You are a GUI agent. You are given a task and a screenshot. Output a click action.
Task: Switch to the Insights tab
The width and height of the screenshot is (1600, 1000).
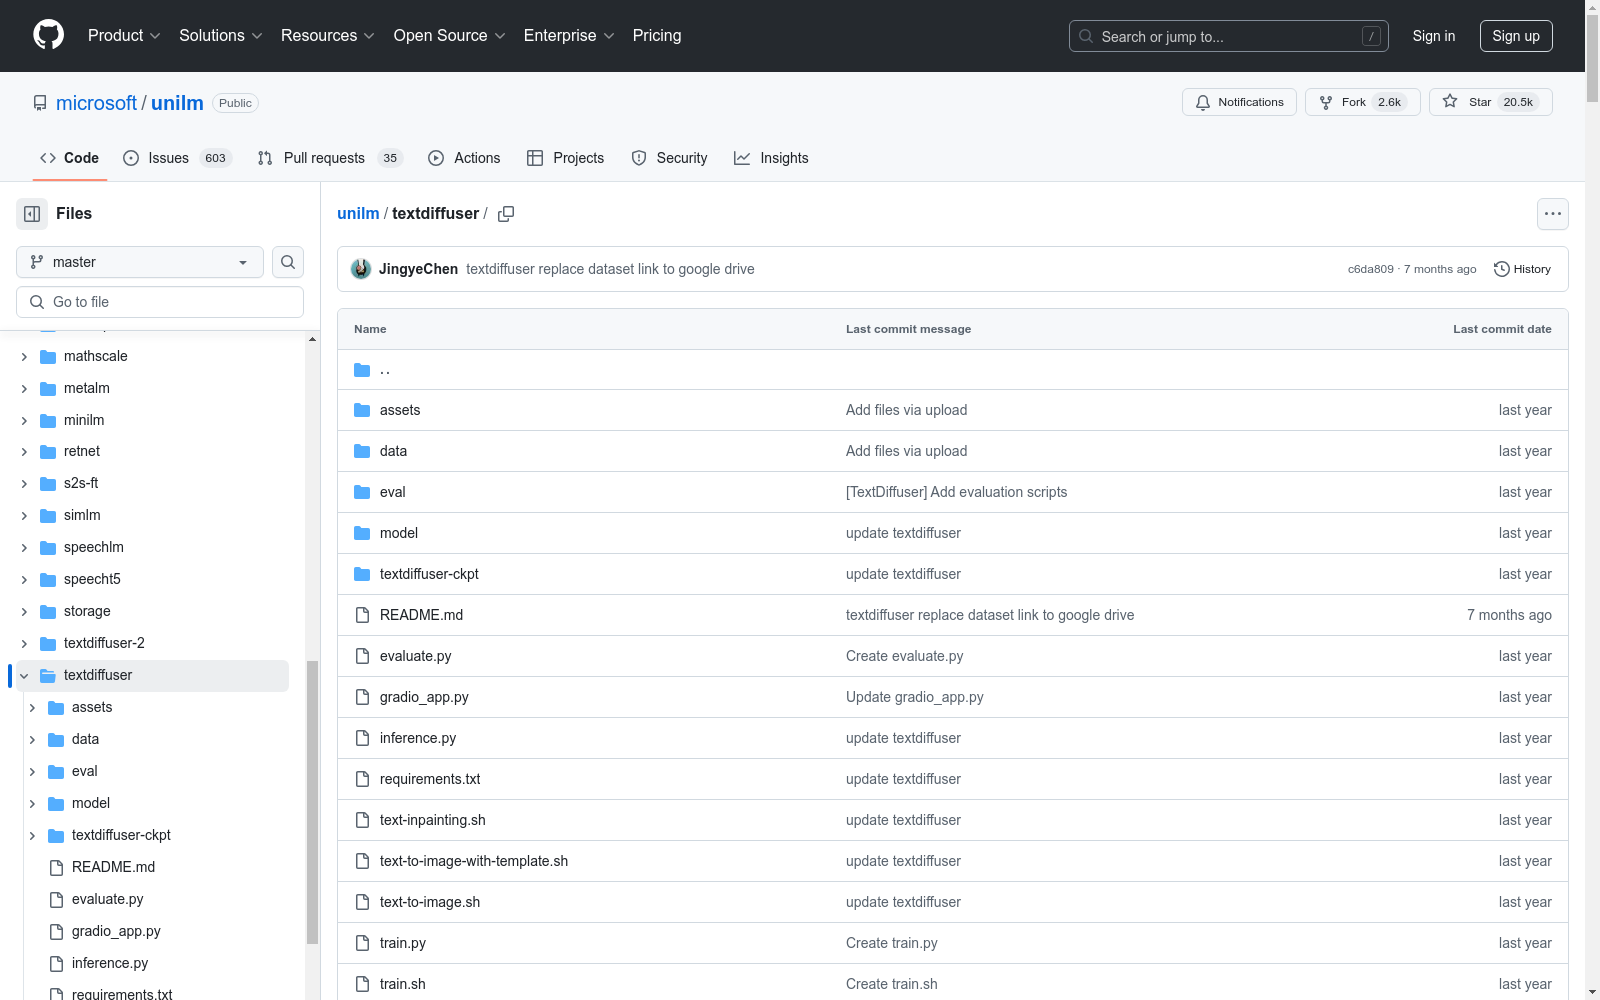click(x=771, y=158)
